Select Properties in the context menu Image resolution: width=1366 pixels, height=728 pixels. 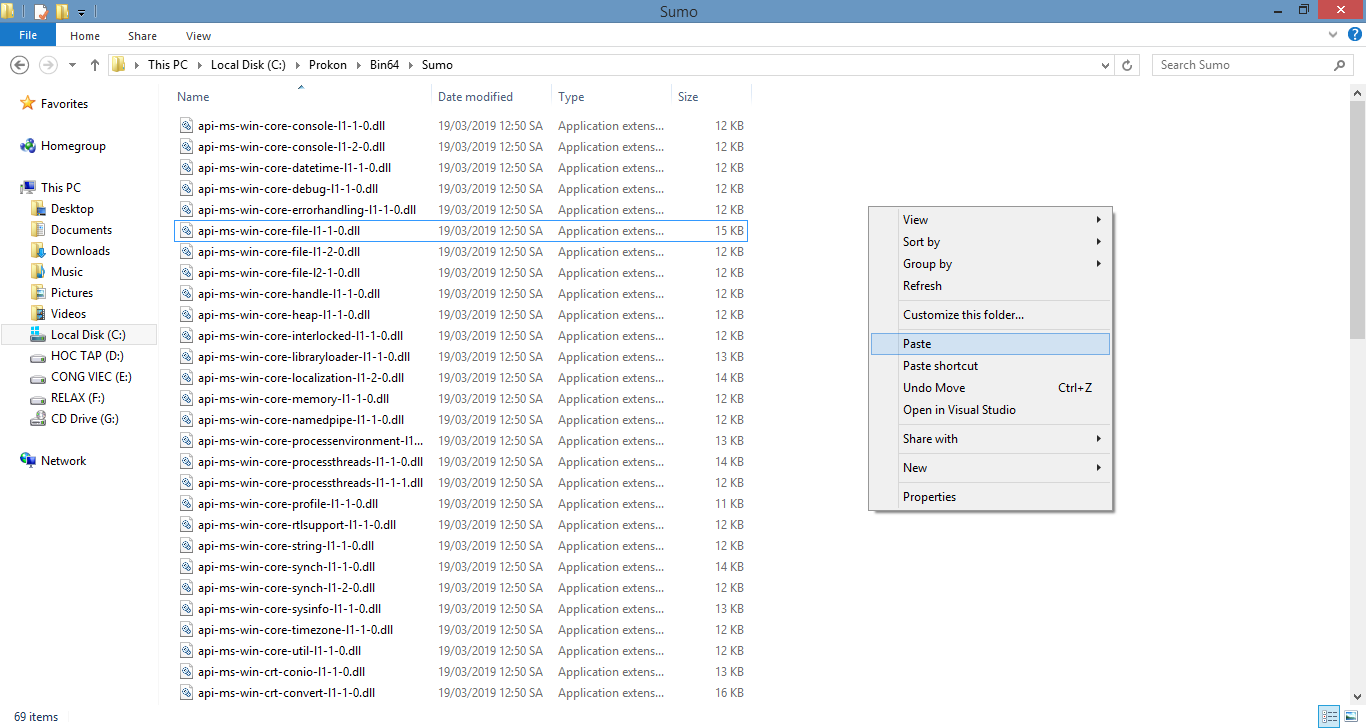coord(929,497)
